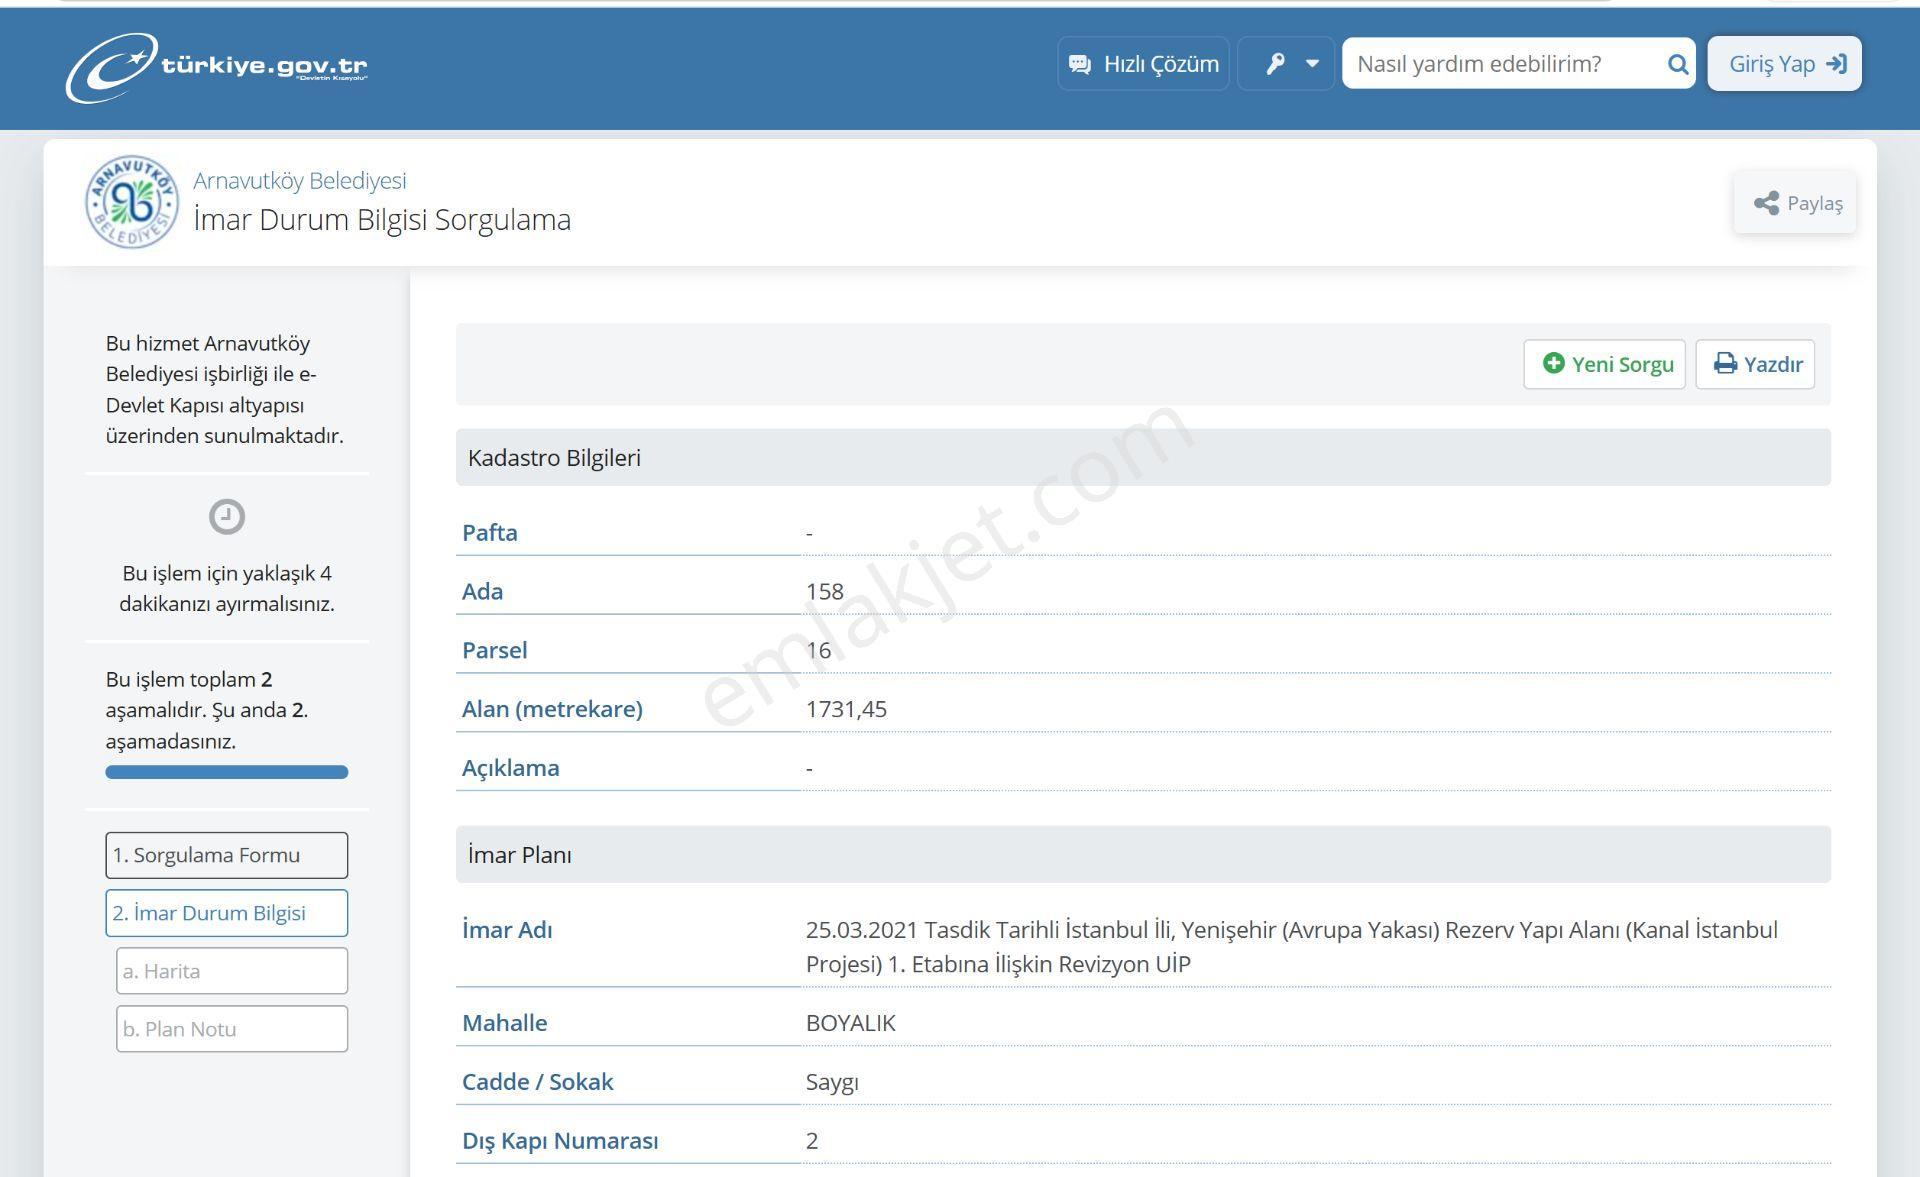Open the a. Harita sub-step

click(x=232, y=971)
